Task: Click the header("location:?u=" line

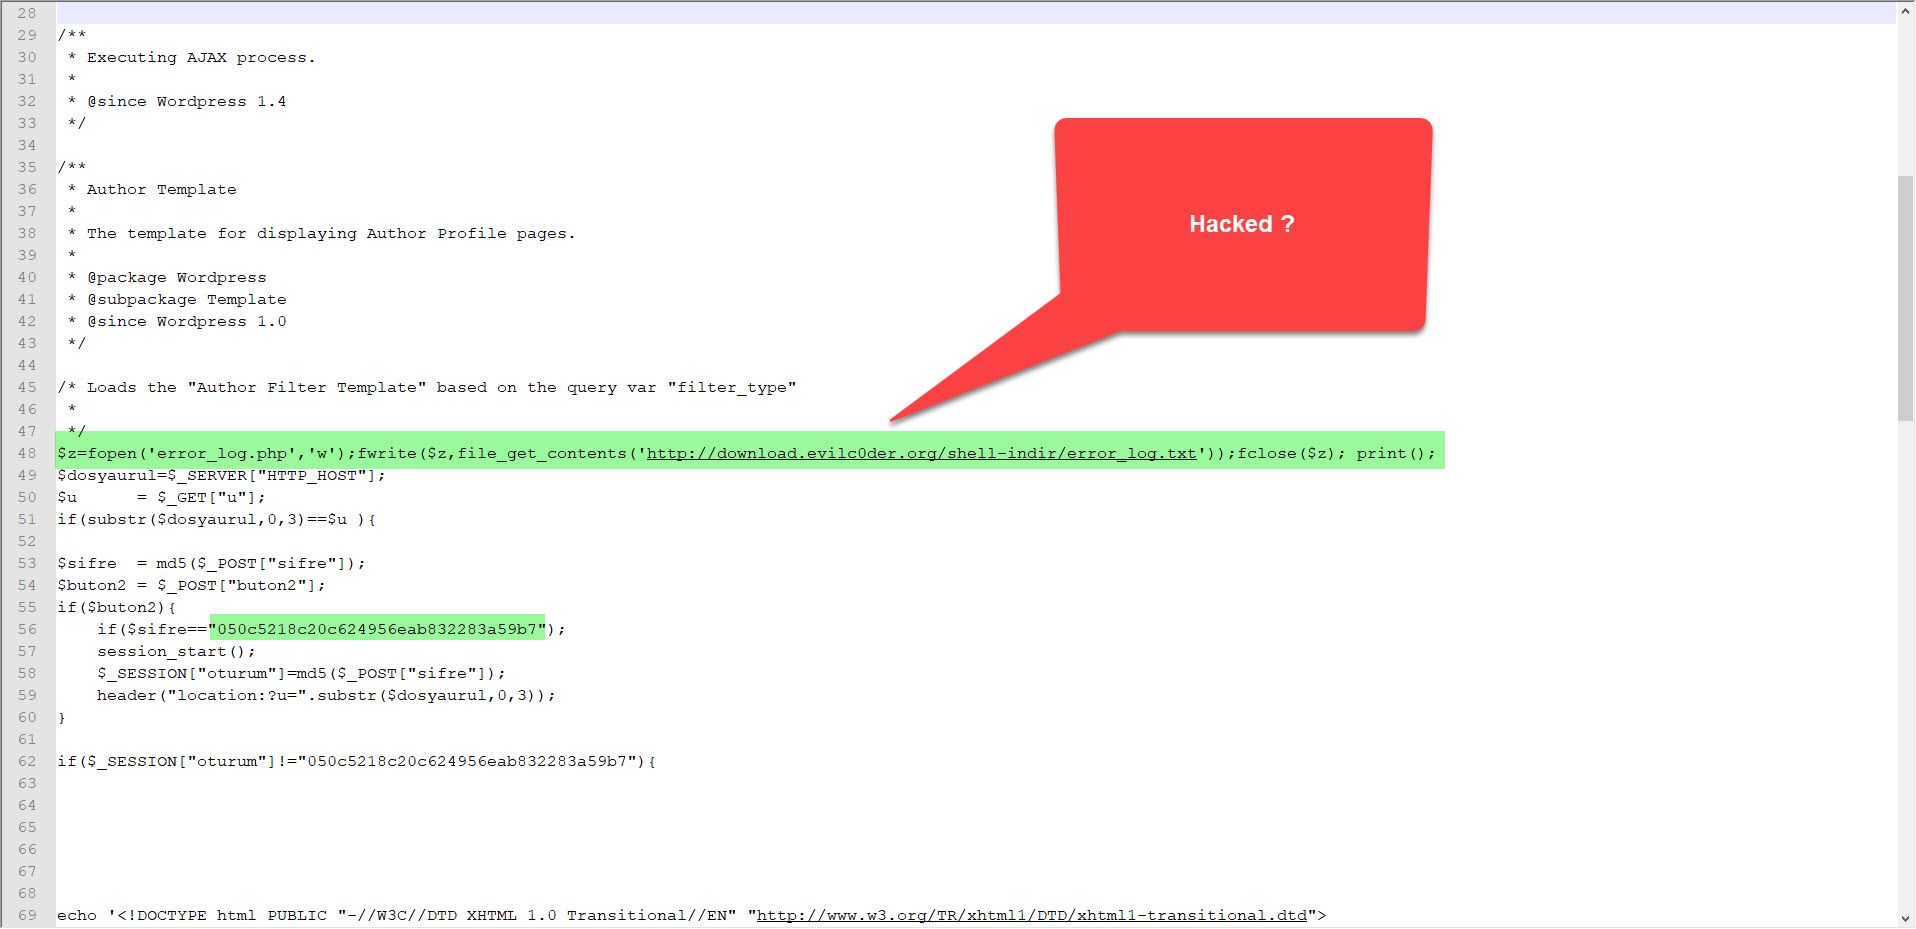Action: tap(326, 695)
